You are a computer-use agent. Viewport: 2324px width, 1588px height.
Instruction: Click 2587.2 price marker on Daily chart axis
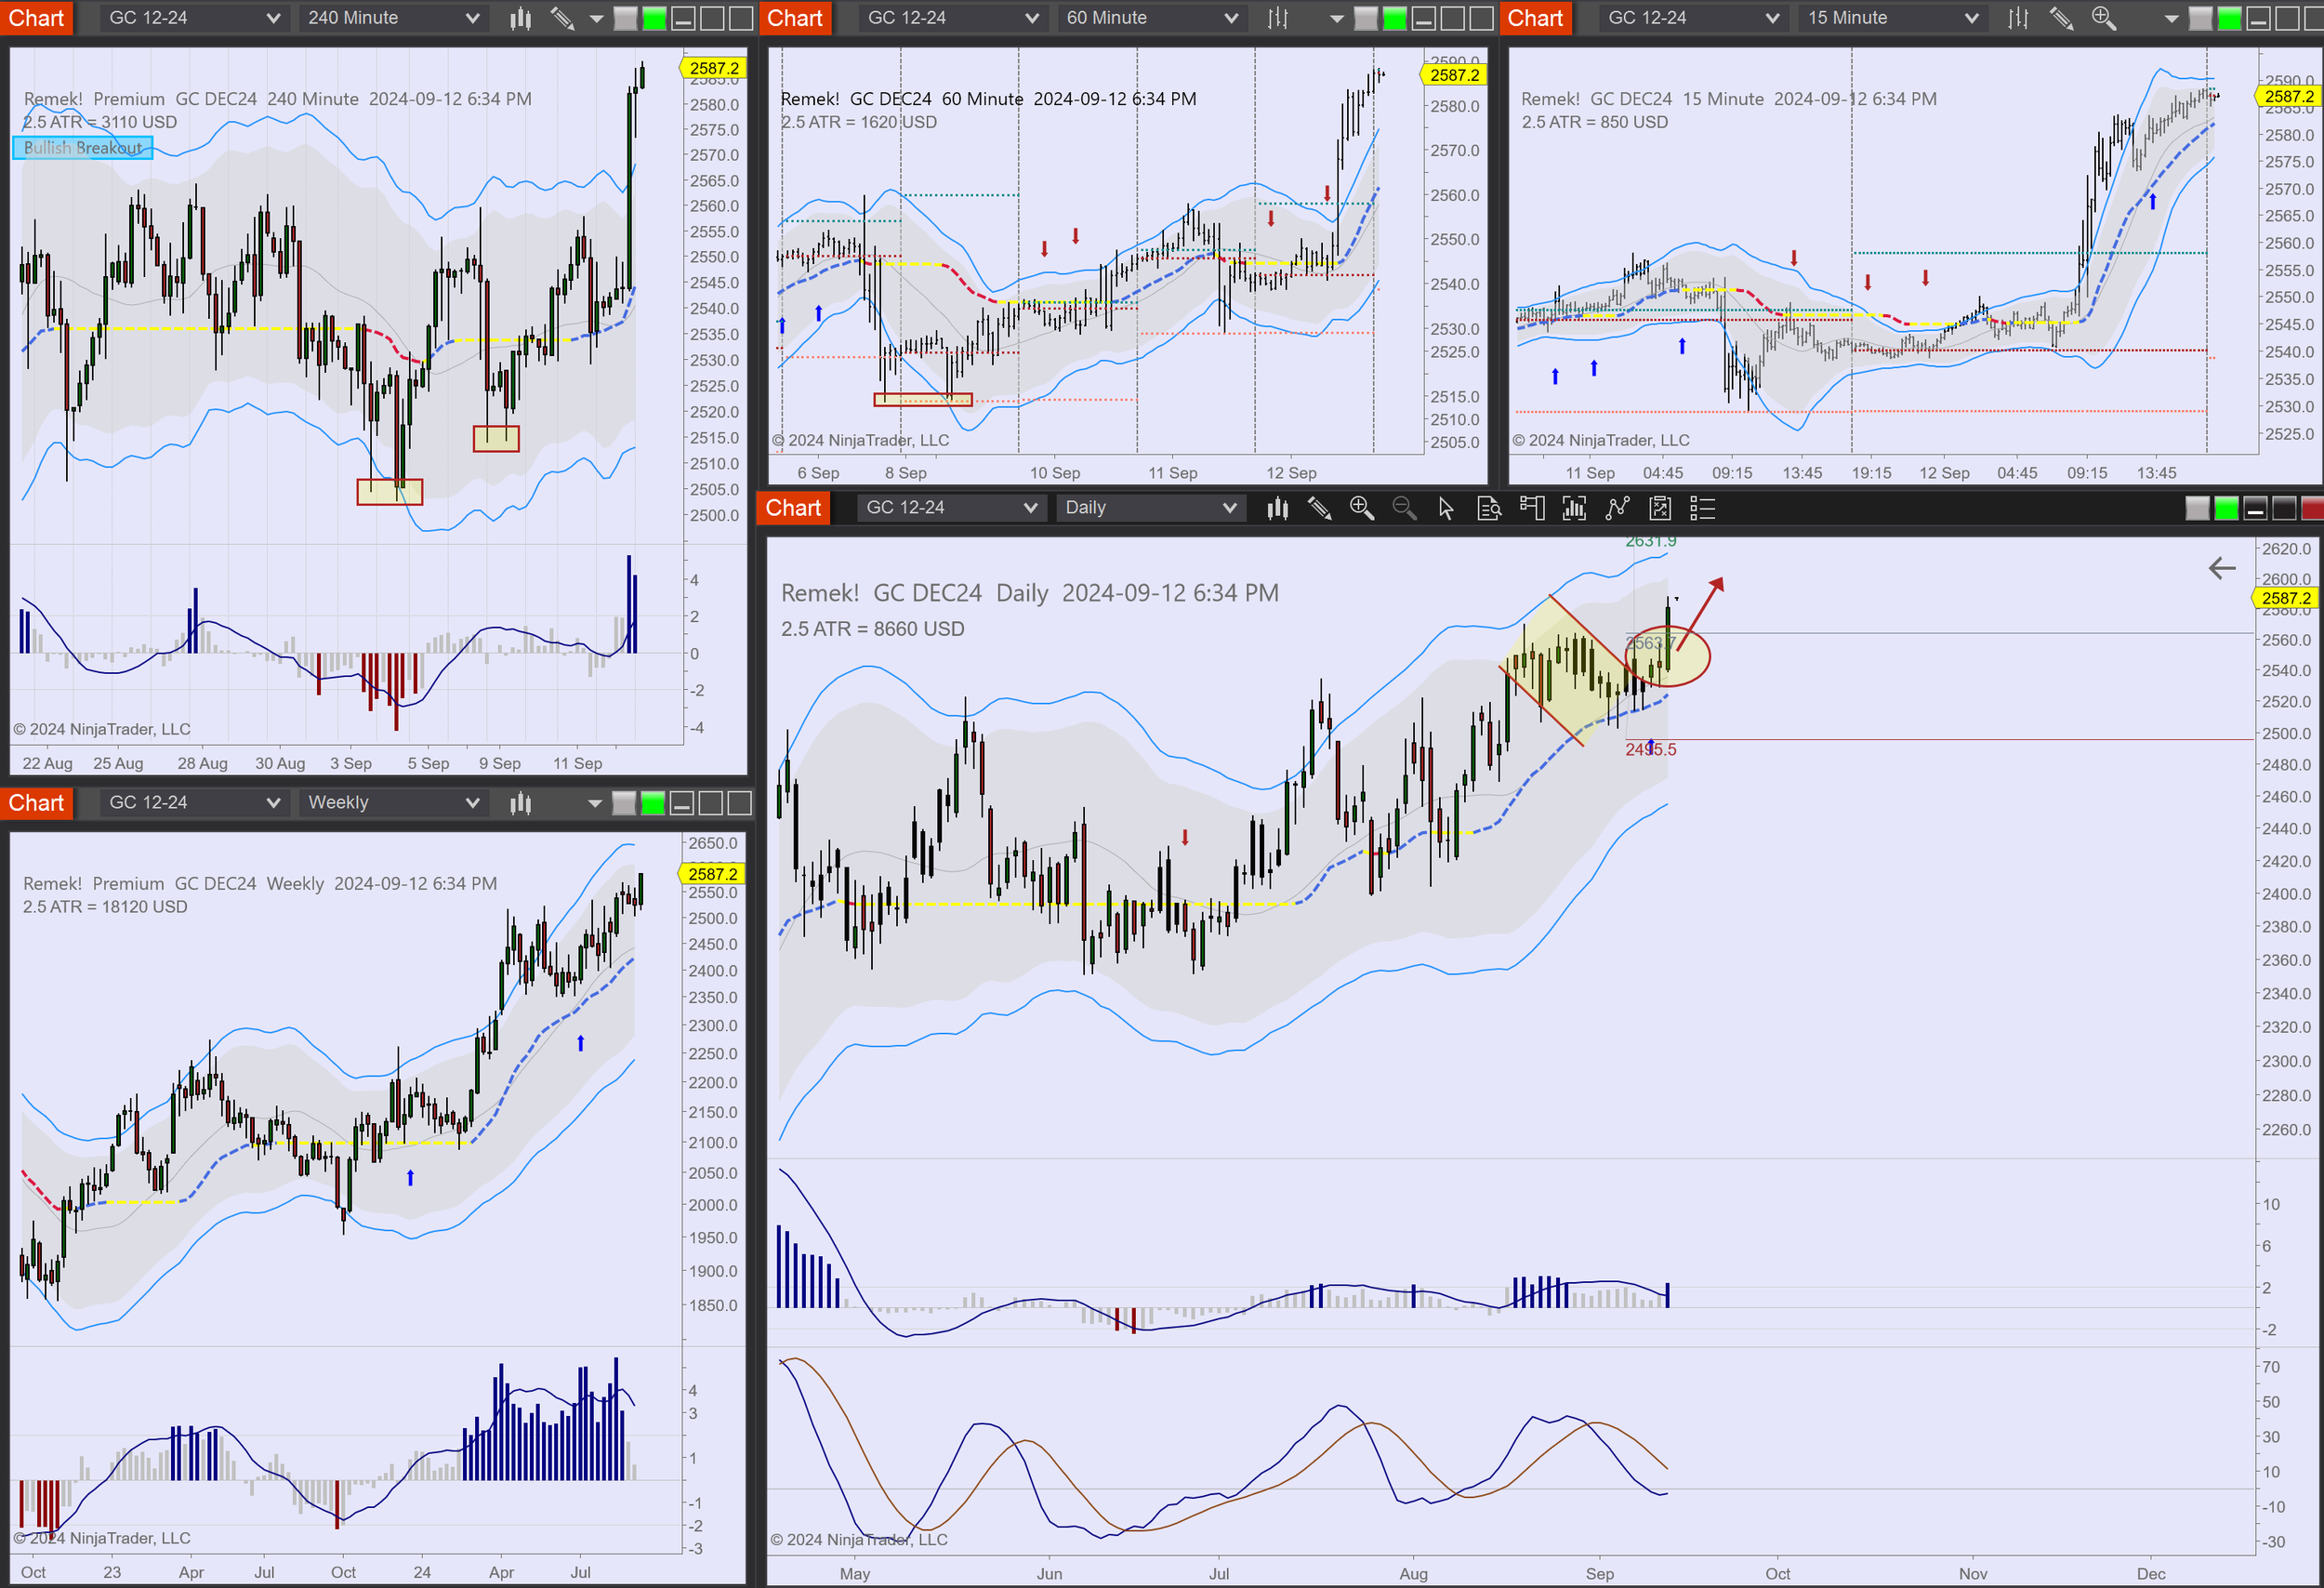click(2286, 598)
